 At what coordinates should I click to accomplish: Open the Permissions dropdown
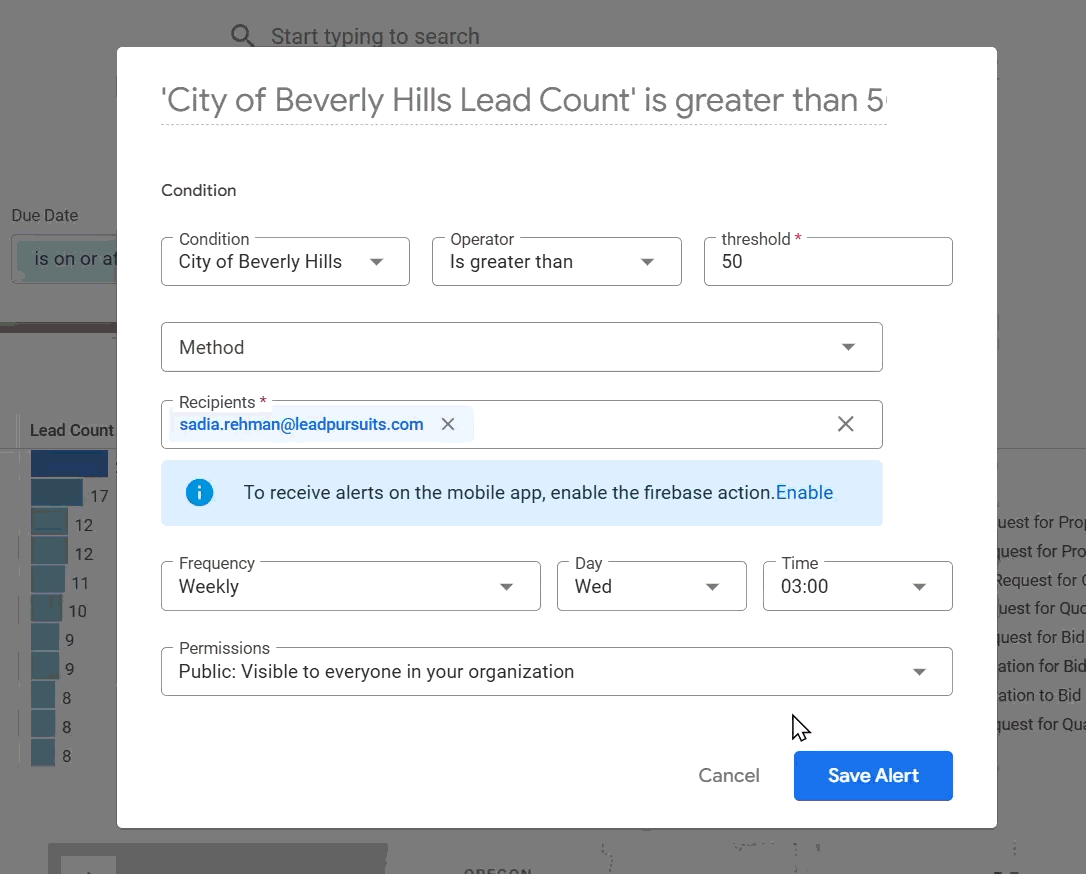(557, 672)
